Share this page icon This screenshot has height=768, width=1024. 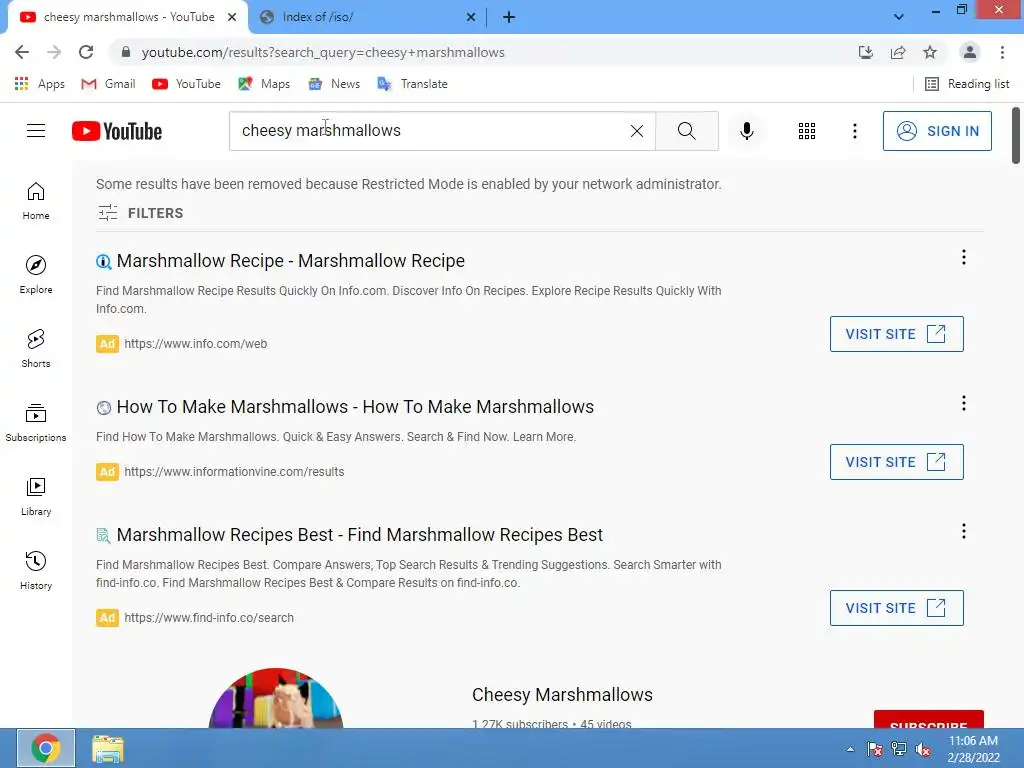coord(898,52)
